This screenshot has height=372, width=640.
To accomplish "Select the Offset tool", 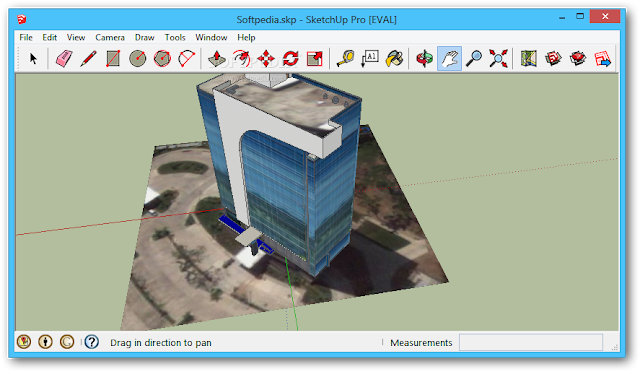I will click(x=241, y=59).
